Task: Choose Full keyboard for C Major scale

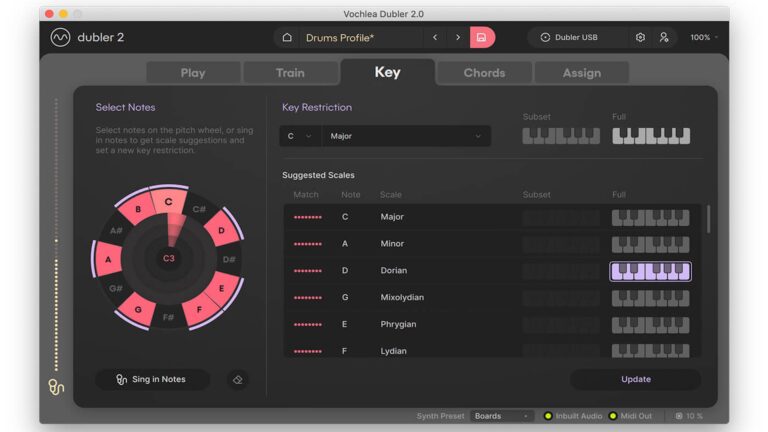Action: point(650,217)
